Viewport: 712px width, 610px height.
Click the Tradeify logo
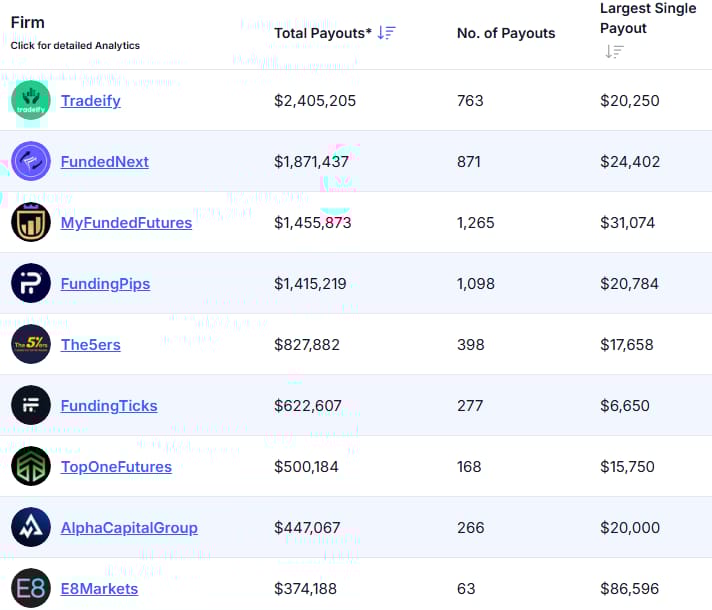[31, 100]
